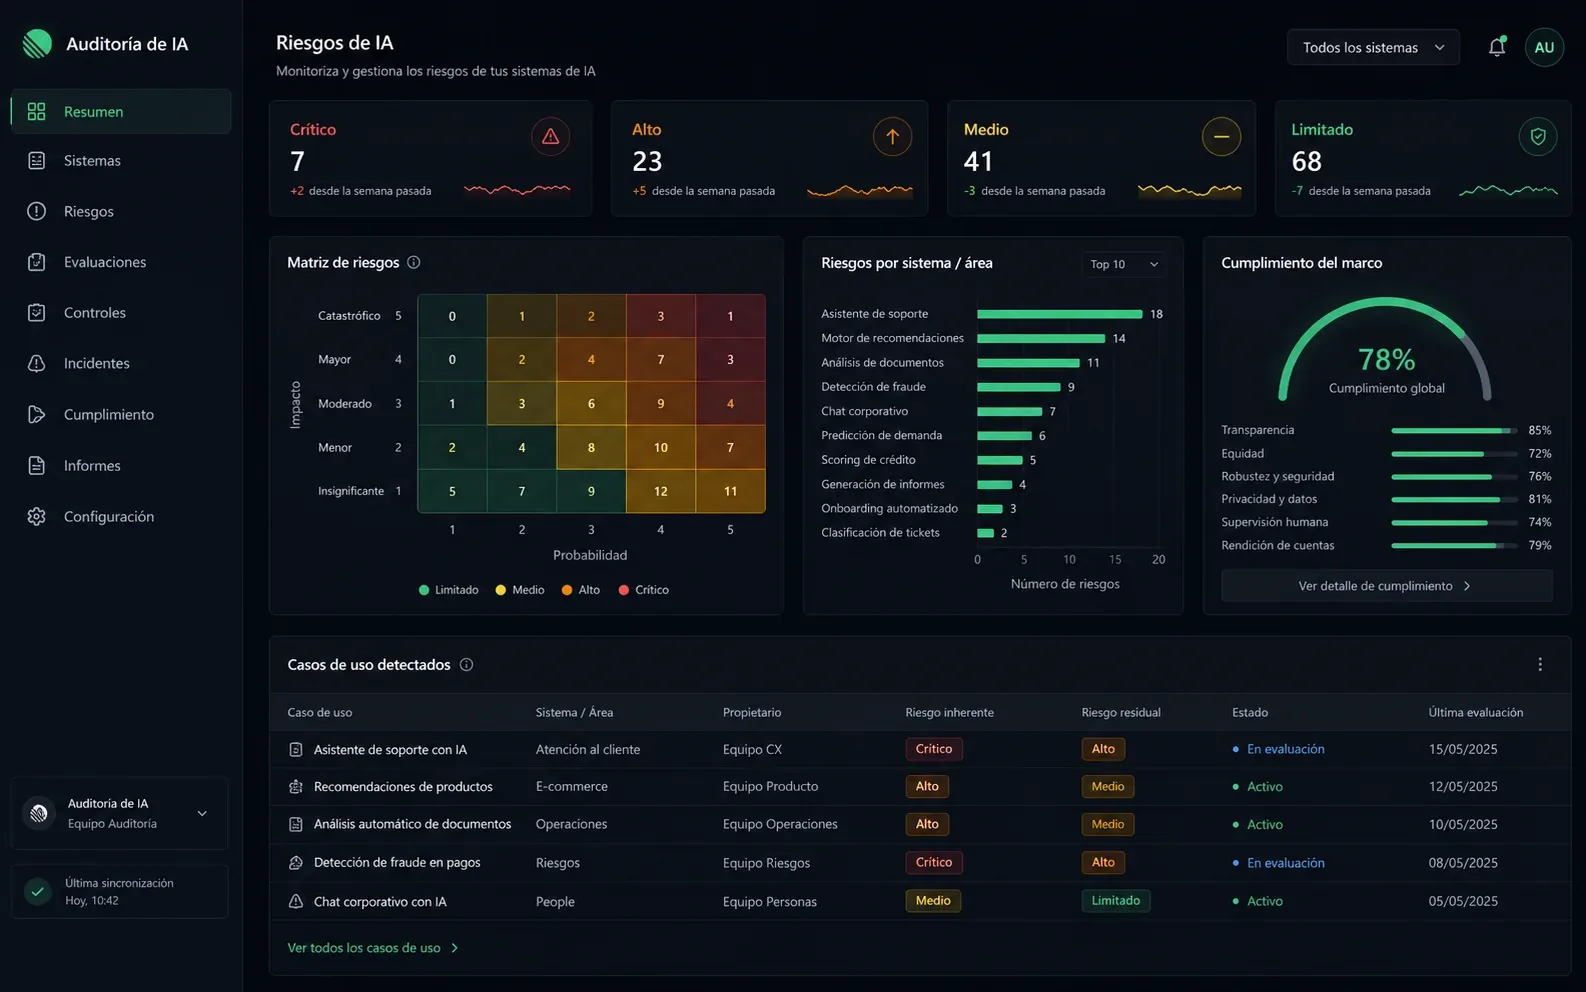
Task: Click the Estado column header
Action: click(1250, 713)
